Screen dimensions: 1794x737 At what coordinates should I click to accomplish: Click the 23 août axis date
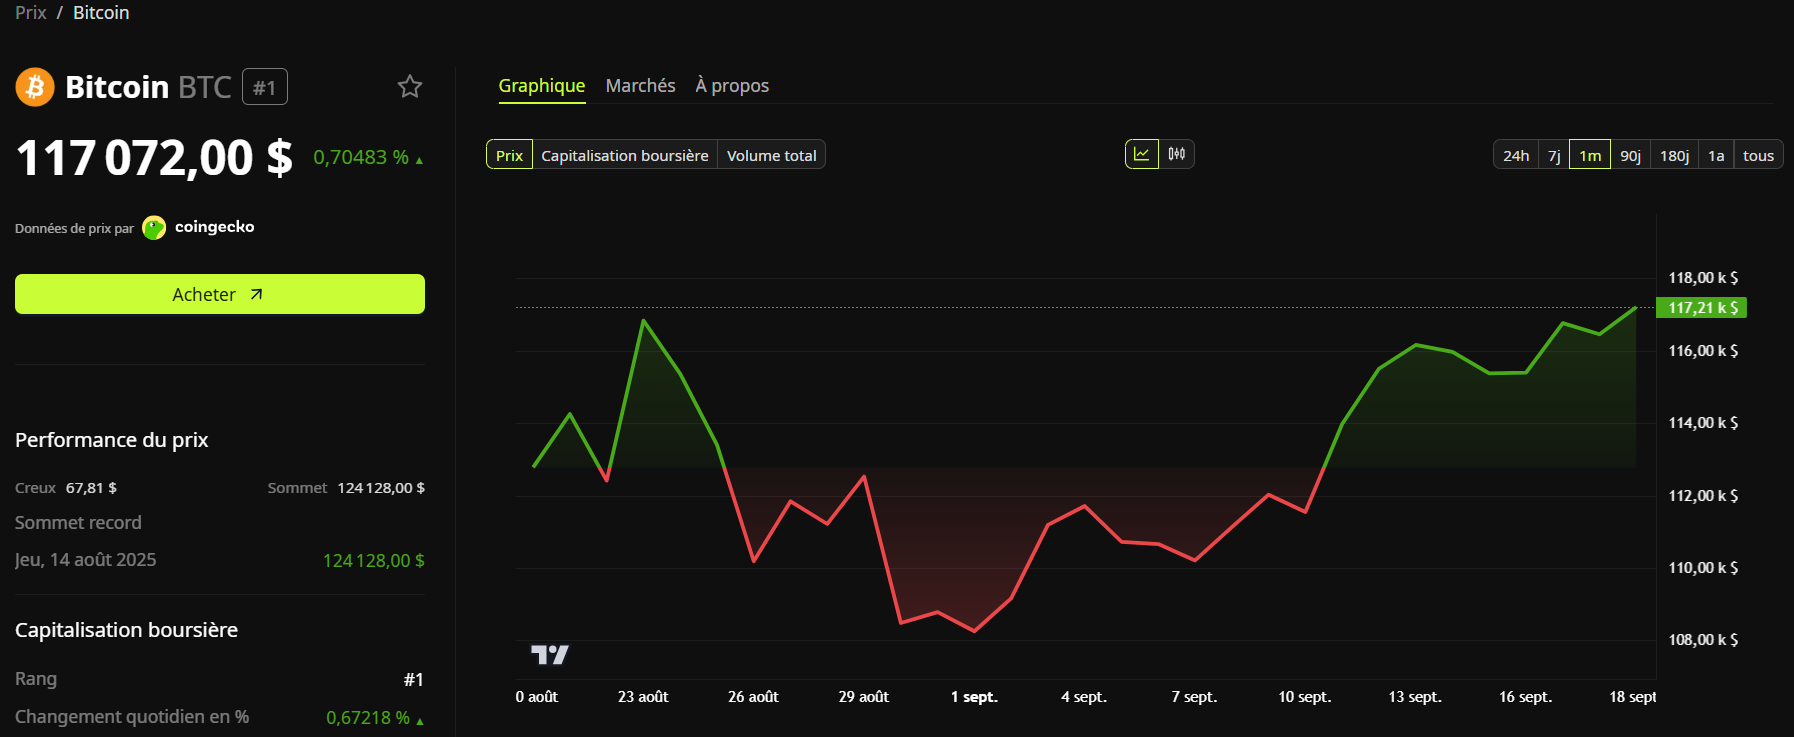643,697
